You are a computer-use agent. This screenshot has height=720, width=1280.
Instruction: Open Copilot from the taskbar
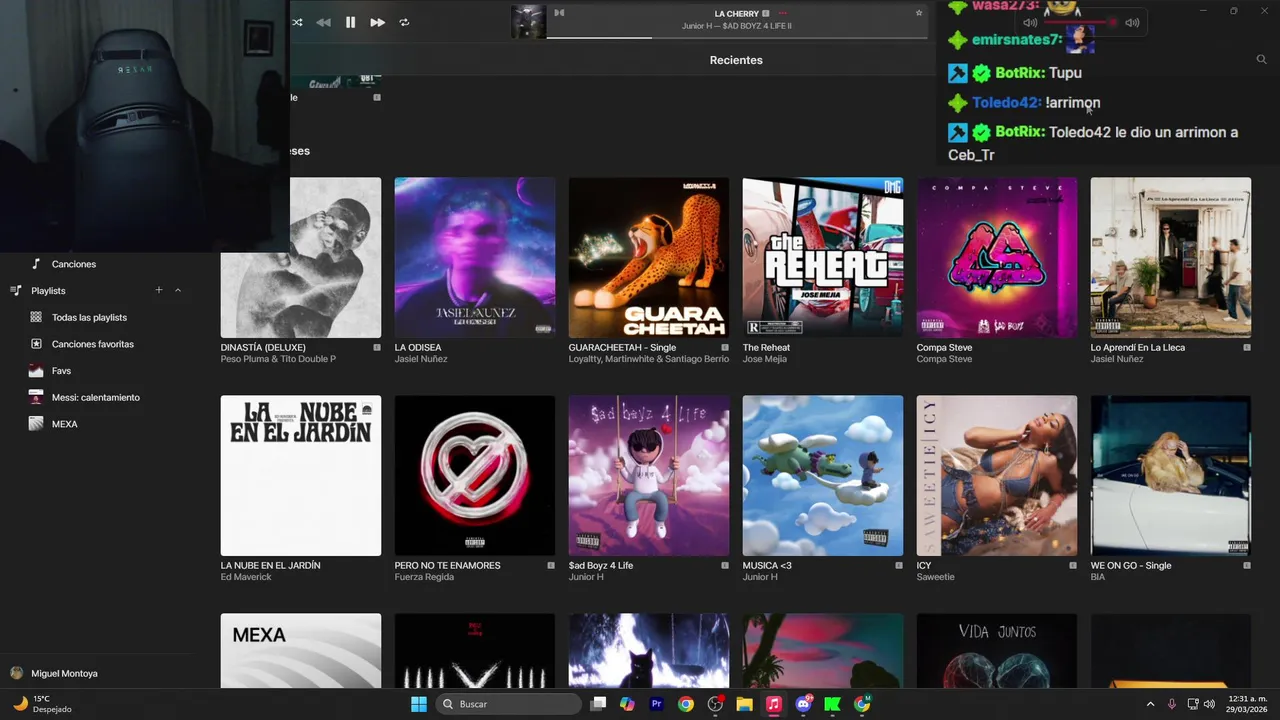pos(627,704)
